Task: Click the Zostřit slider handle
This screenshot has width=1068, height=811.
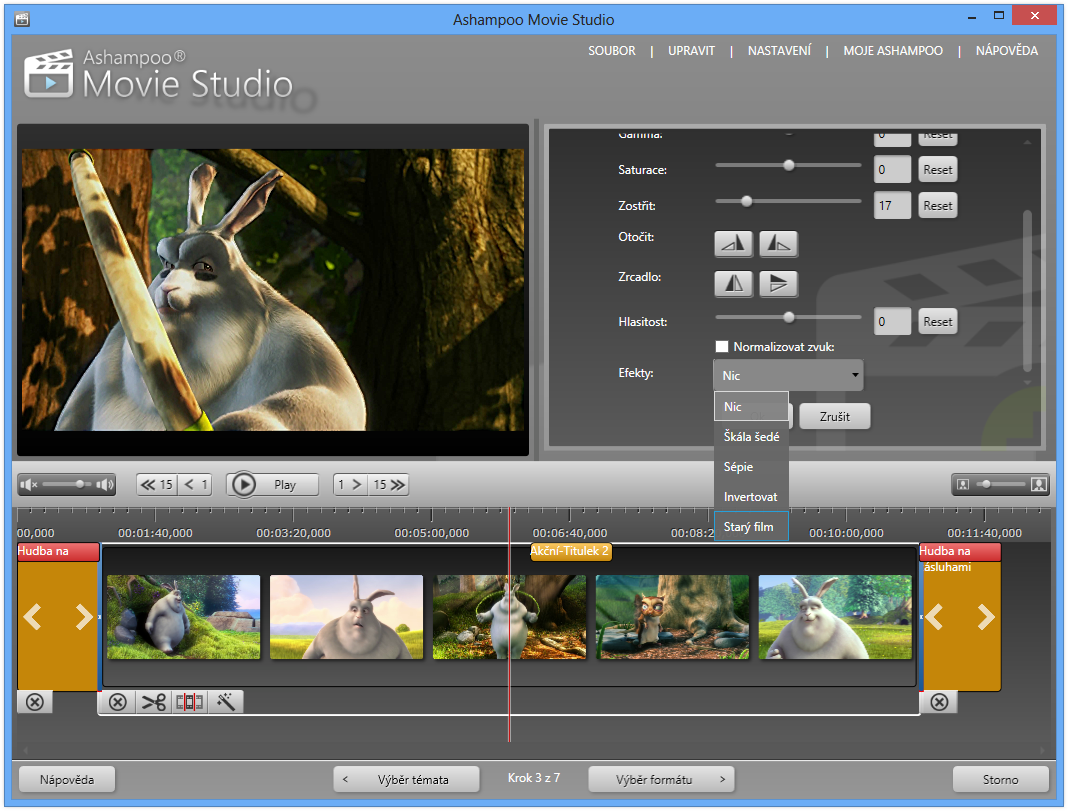Action: 747,201
